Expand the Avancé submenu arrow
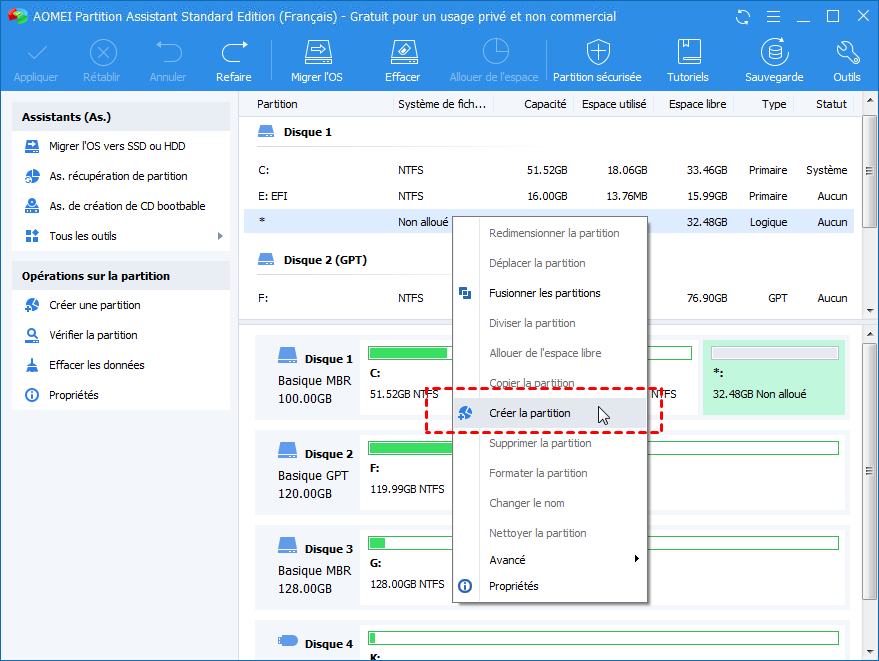Viewport: 879px width, 661px height. tap(636, 558)
